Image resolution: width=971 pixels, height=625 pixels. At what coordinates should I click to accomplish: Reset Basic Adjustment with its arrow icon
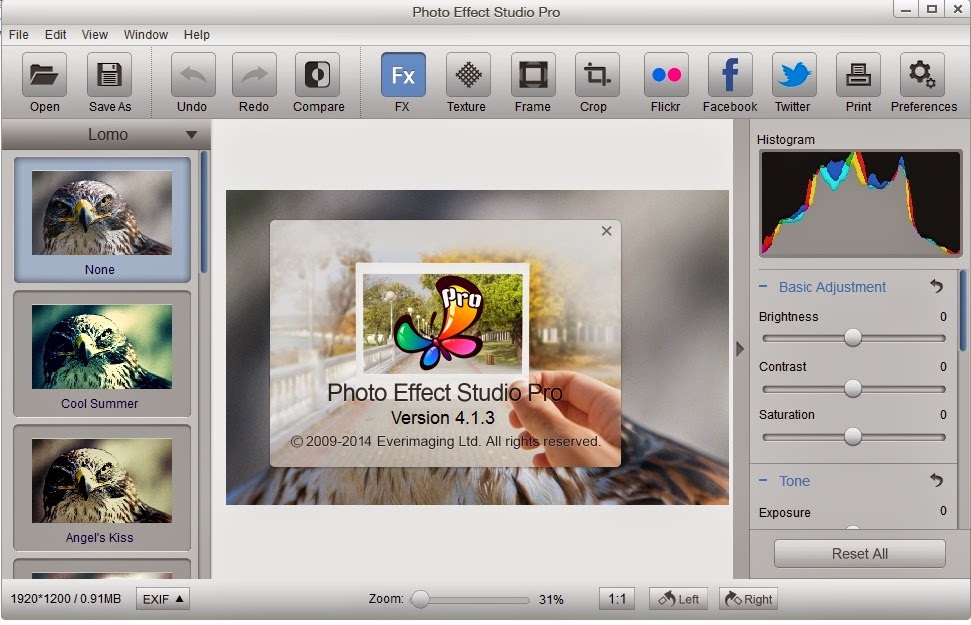[936, 286]
